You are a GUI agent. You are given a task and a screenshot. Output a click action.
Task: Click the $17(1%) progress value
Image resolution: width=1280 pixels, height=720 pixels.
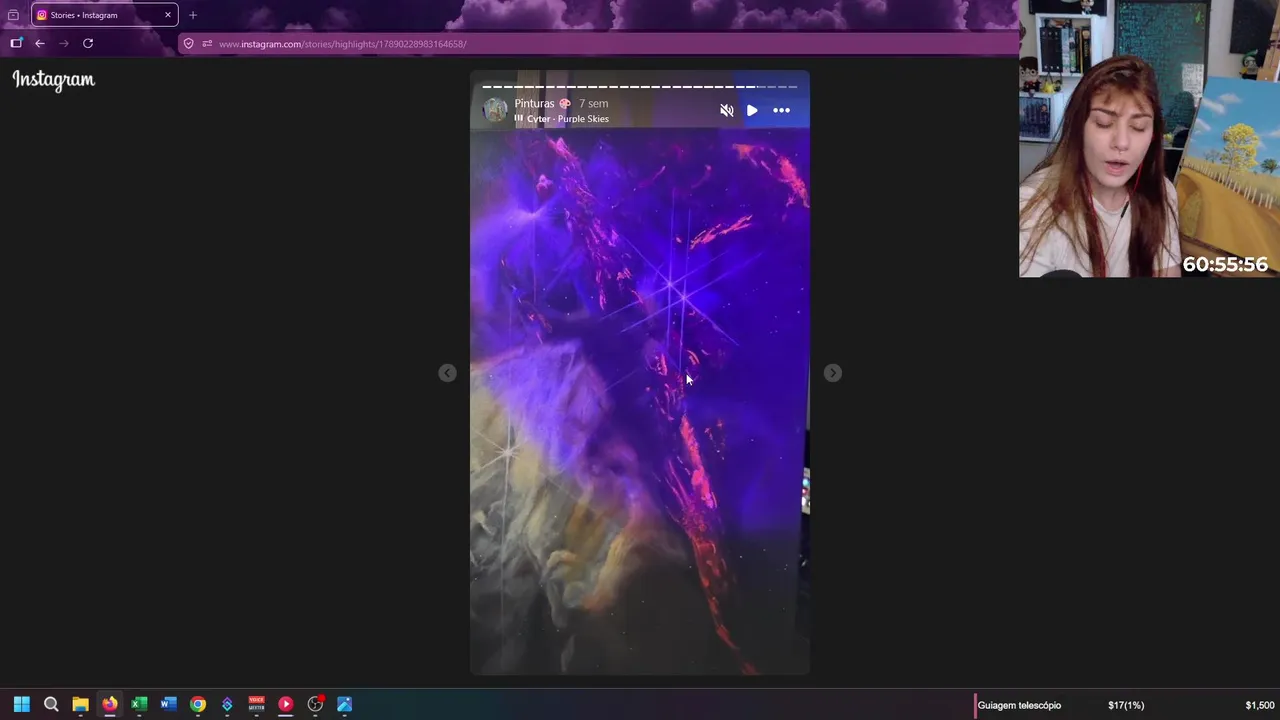coord(1126,705)
